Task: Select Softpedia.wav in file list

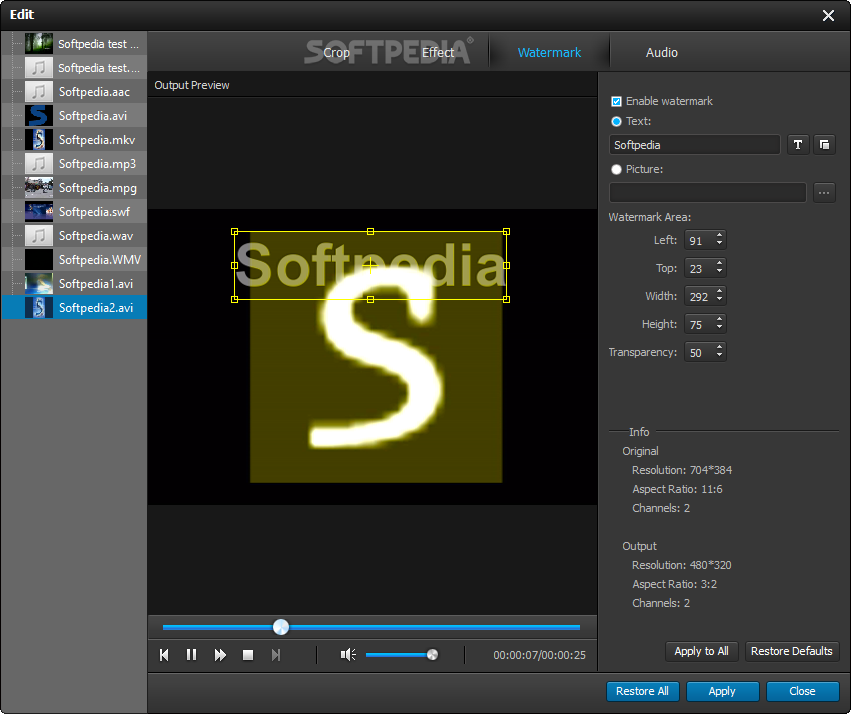Action: tap(74, 235)
